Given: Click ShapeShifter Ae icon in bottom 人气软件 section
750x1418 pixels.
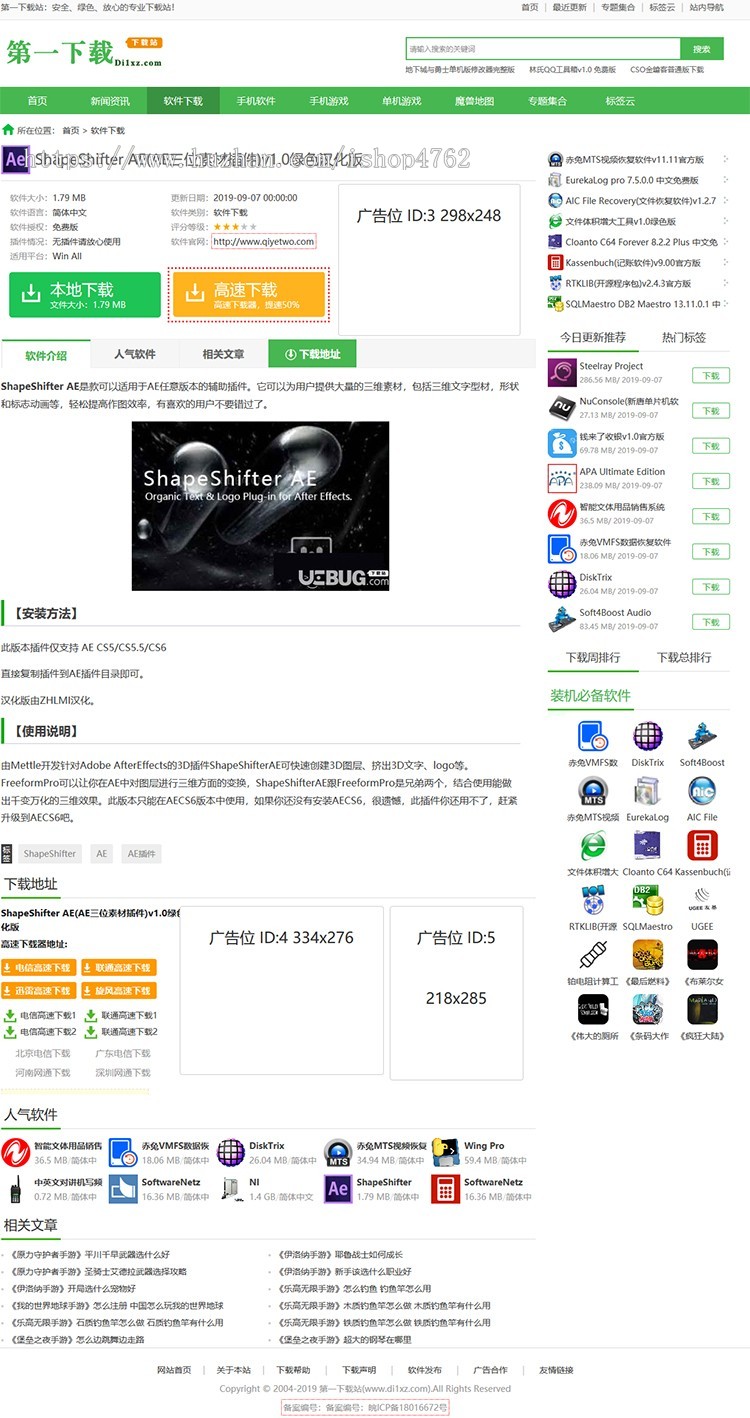Looking at the screenshot, I should tap(338, 1188).
